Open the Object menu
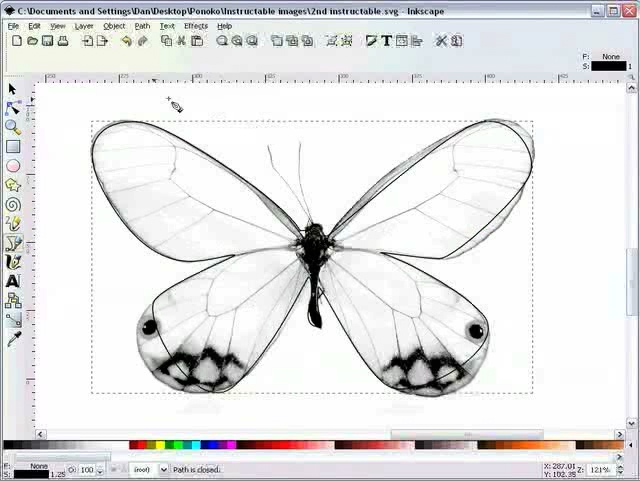The image size is (640, 481). tap(114, 26)
